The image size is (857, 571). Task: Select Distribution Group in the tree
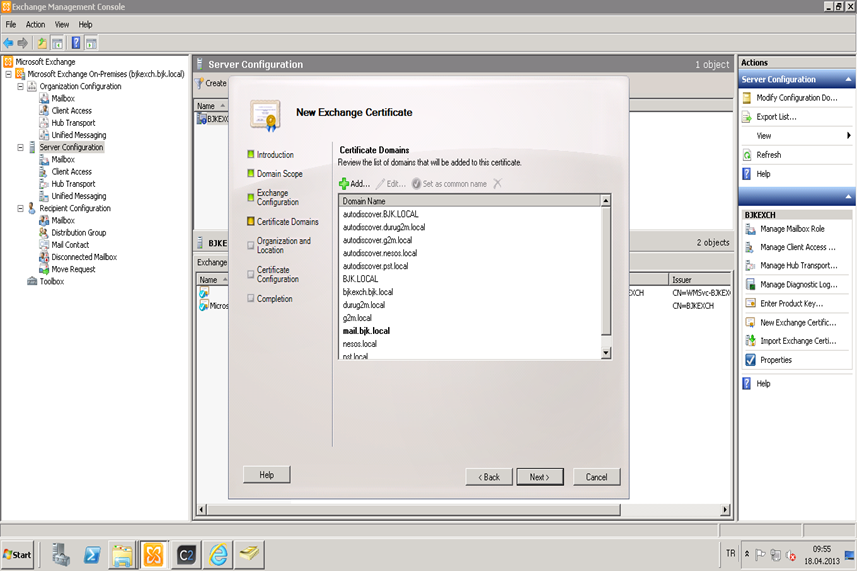(79, 233)
